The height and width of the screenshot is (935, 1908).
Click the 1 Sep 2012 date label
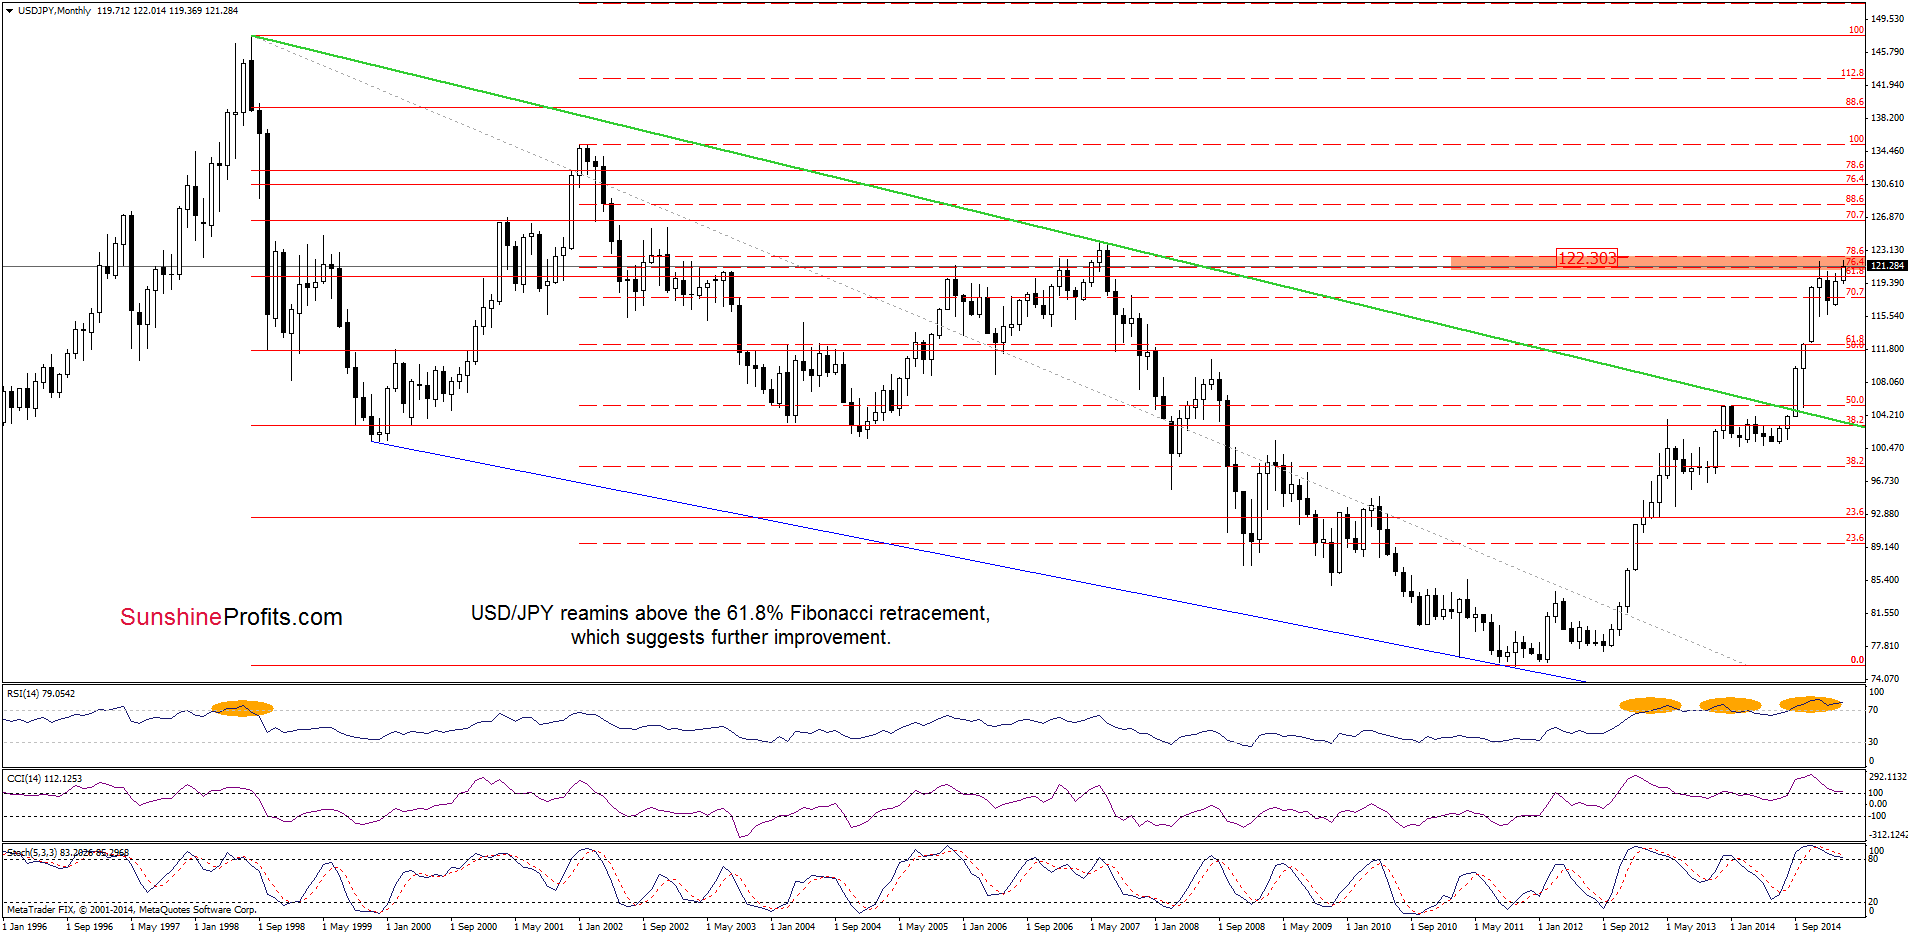point(1626,927)
